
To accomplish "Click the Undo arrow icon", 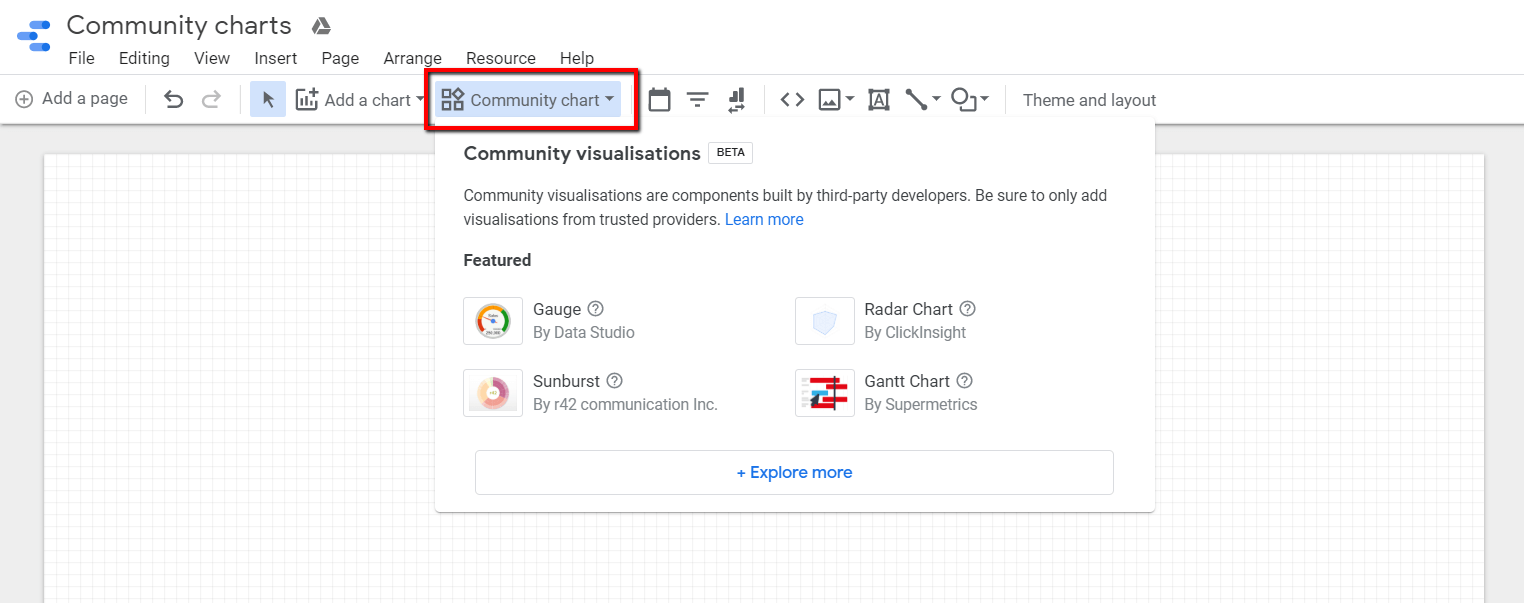I will click(x=174, y=99).
